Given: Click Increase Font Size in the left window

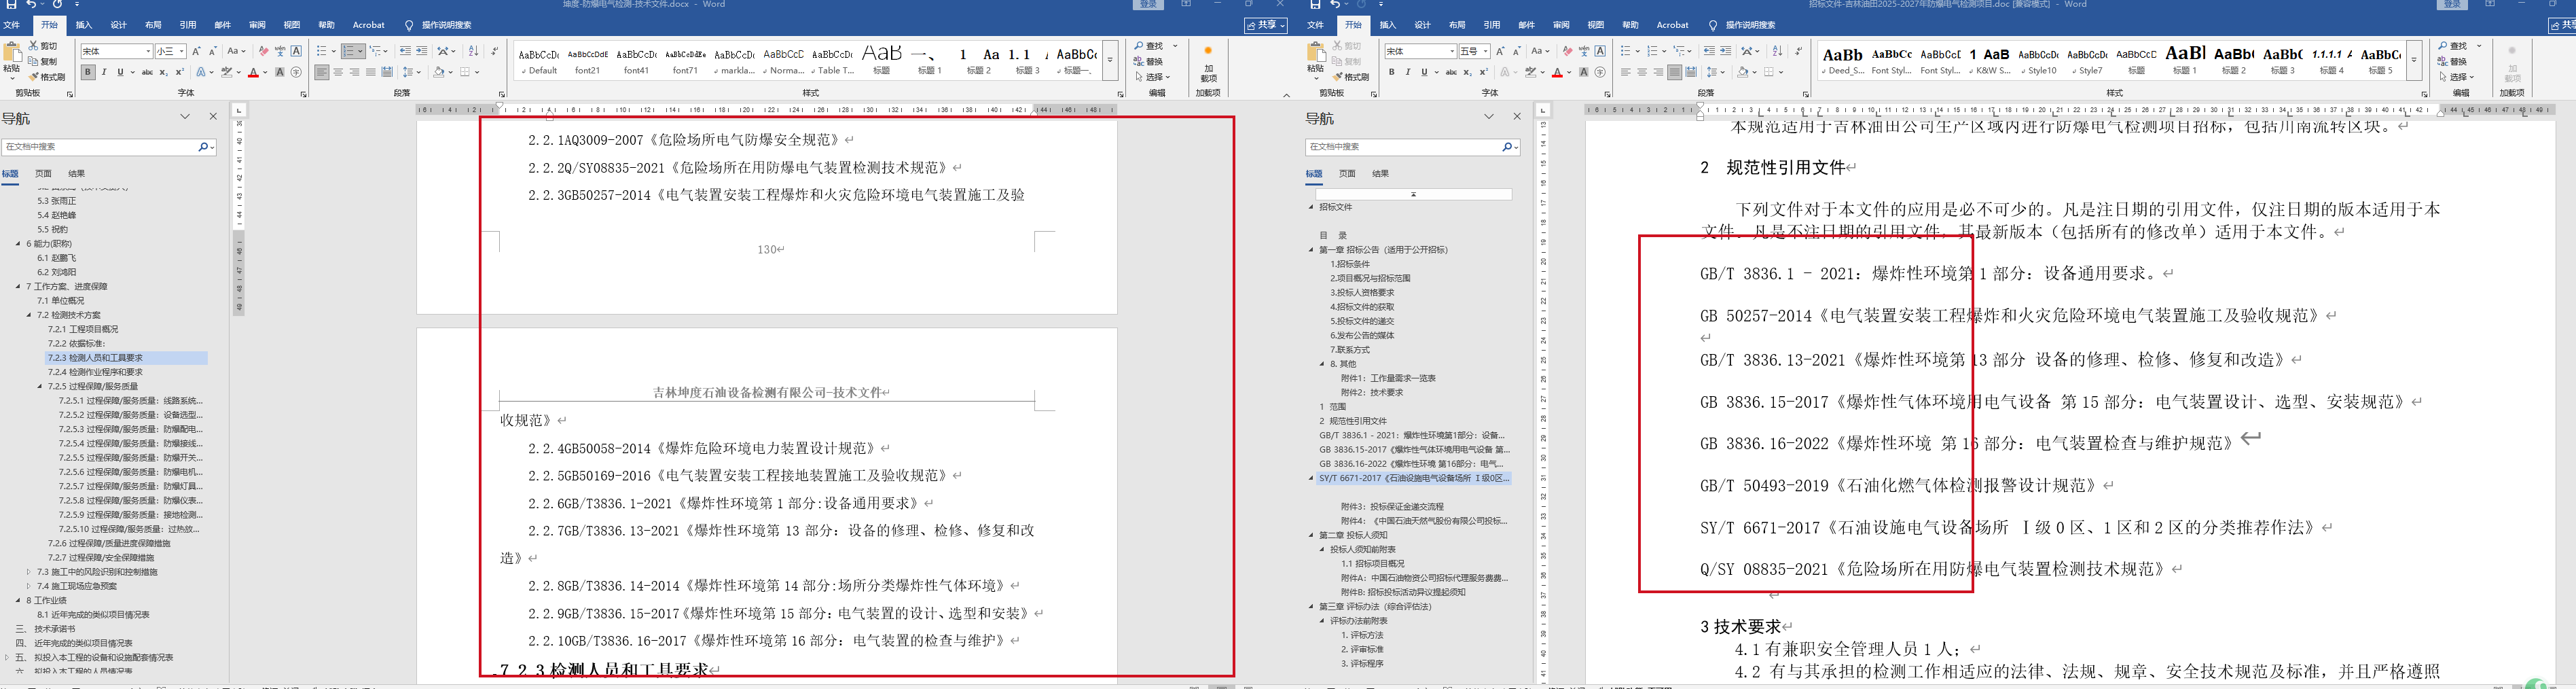Looking at the screenshot, I should coord(196,51).
